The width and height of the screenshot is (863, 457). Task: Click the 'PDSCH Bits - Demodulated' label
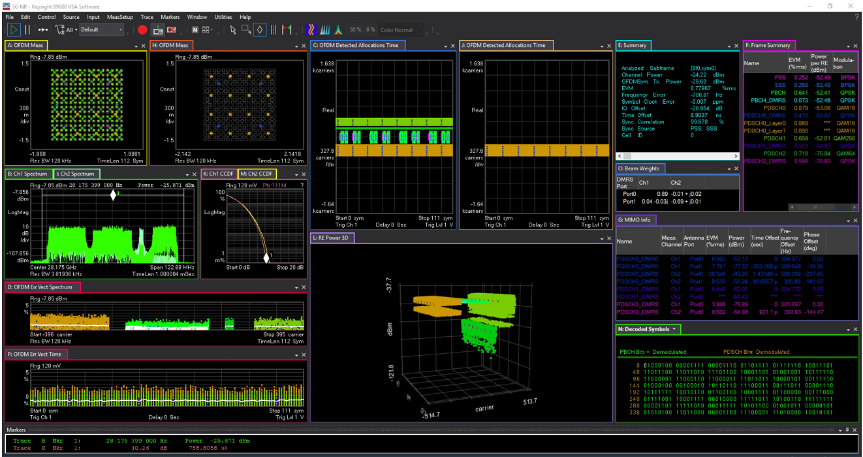[756, 351]
